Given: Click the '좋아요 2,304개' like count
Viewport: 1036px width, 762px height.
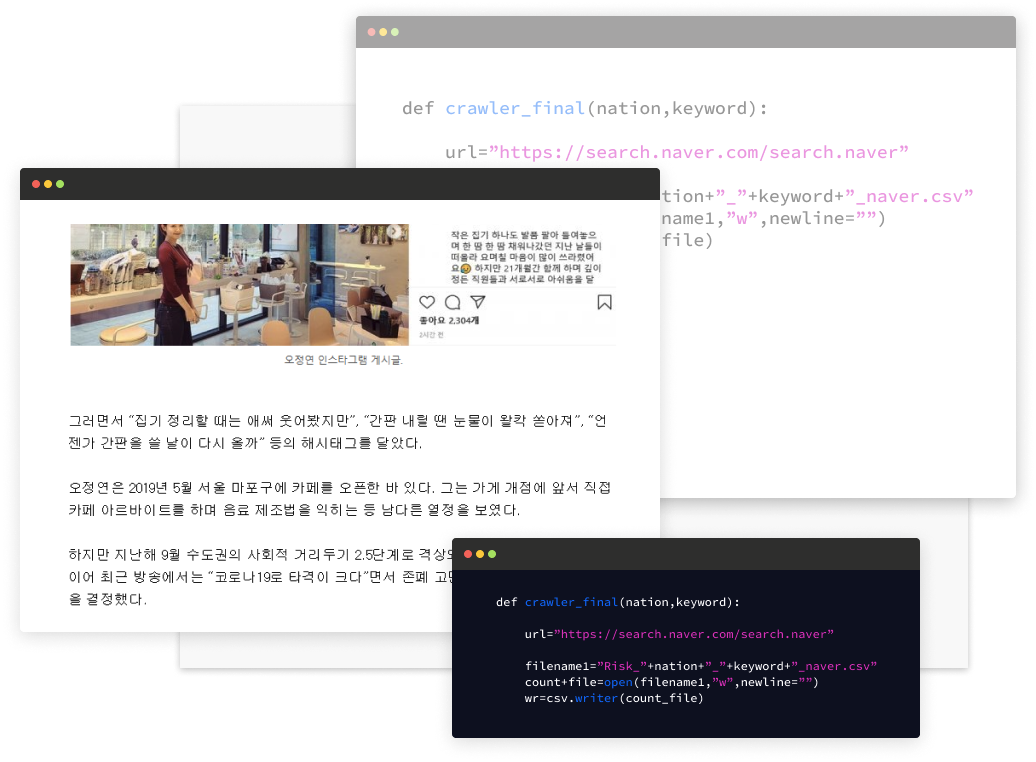Looking at the screenshot, I should point(449,321).
